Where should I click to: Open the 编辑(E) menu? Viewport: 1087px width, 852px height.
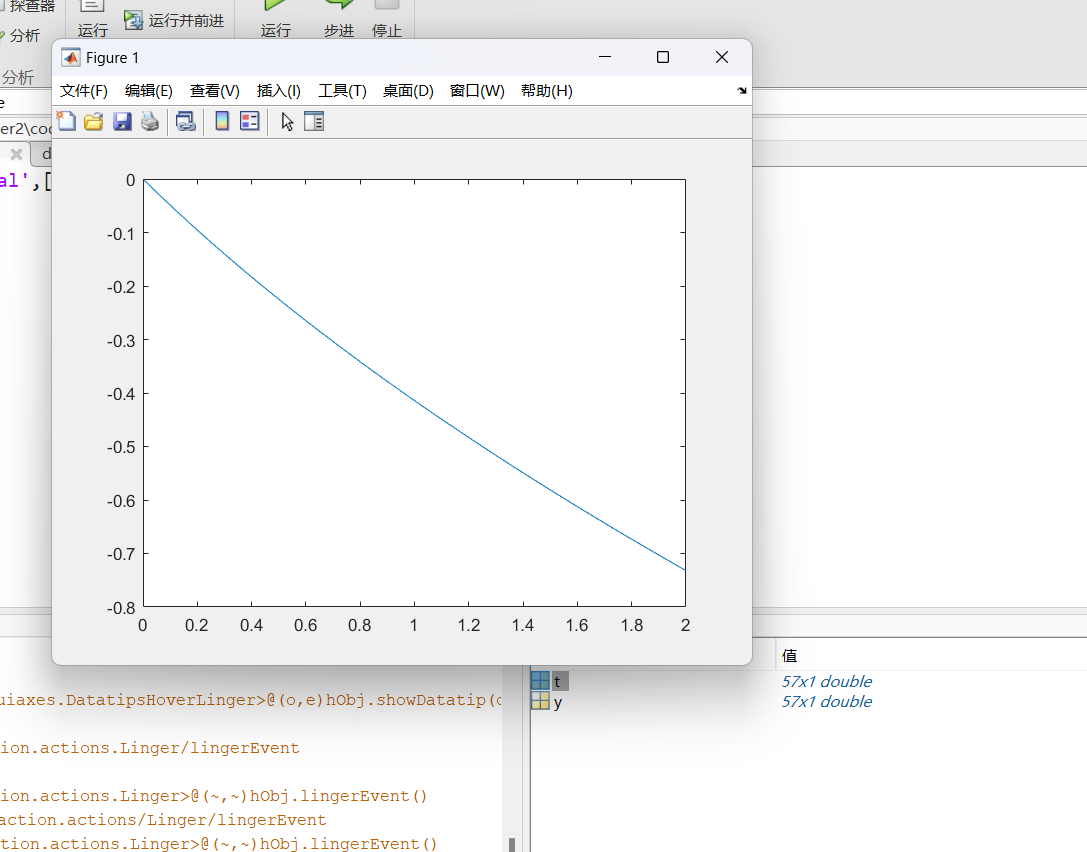pyautogui.click(x=148, y=91)
